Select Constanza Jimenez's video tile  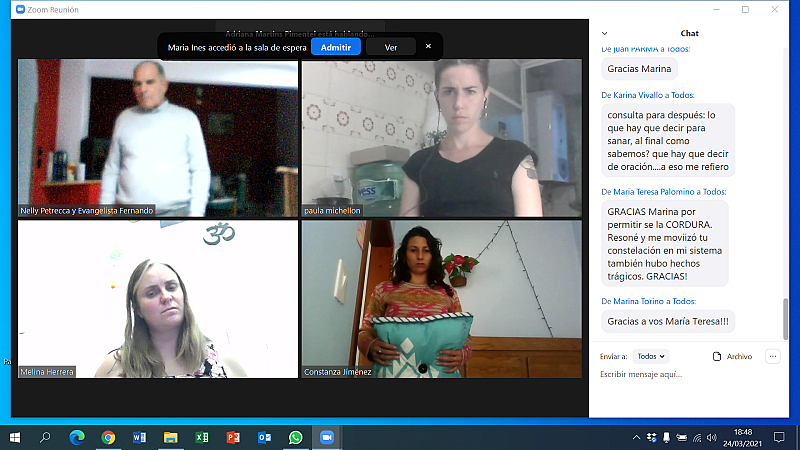click(x=441, y=299)
